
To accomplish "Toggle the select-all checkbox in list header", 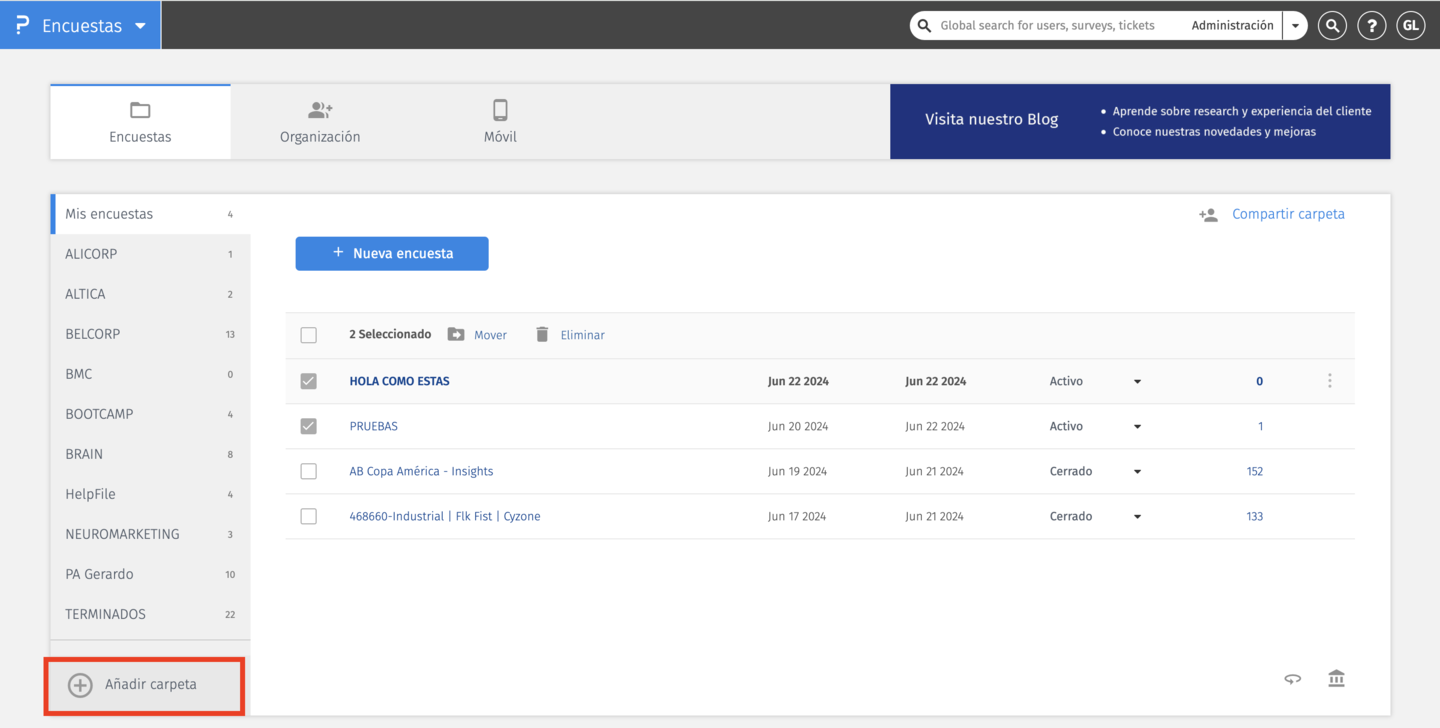I will pos(308,335).
